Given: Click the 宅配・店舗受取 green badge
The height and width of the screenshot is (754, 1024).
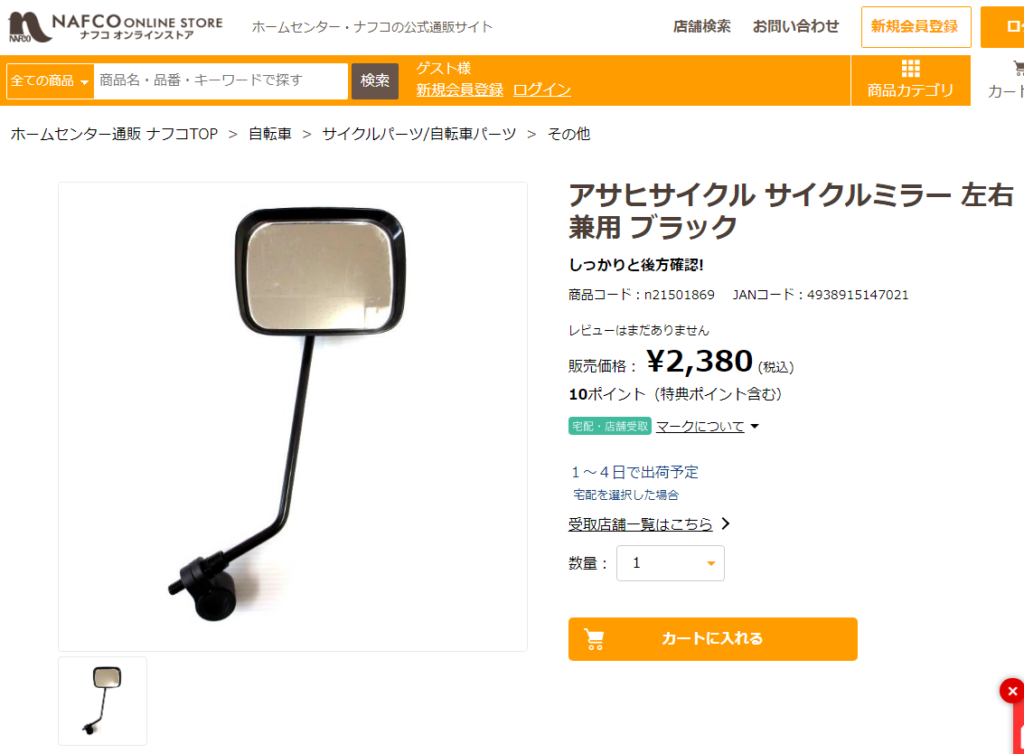Looking at the screenshot, I should pyautogui.click(x=609, y=426).
